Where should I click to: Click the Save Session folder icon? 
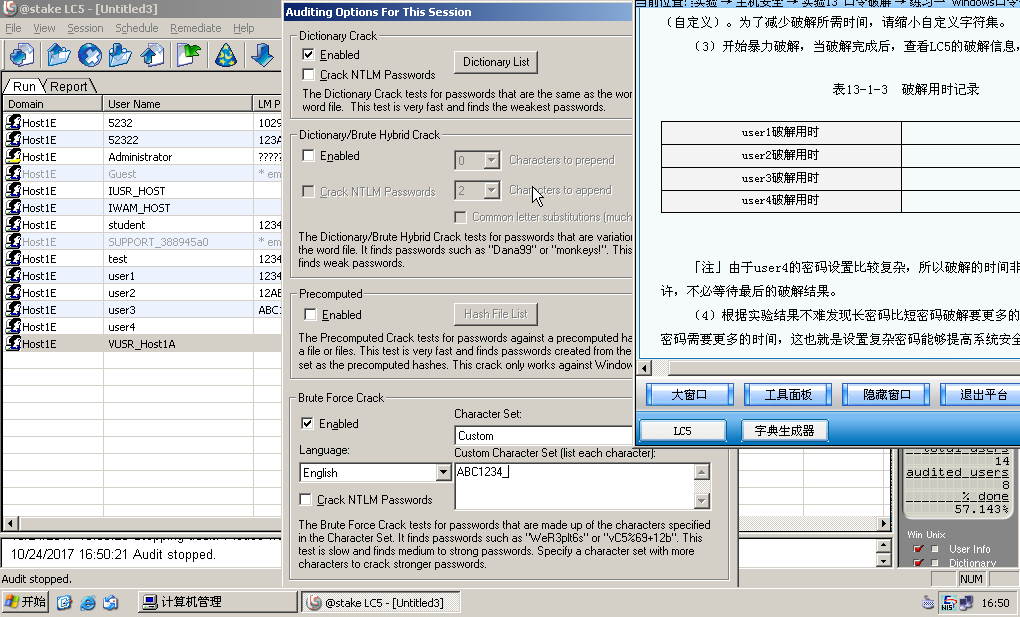tap(120, 55)
